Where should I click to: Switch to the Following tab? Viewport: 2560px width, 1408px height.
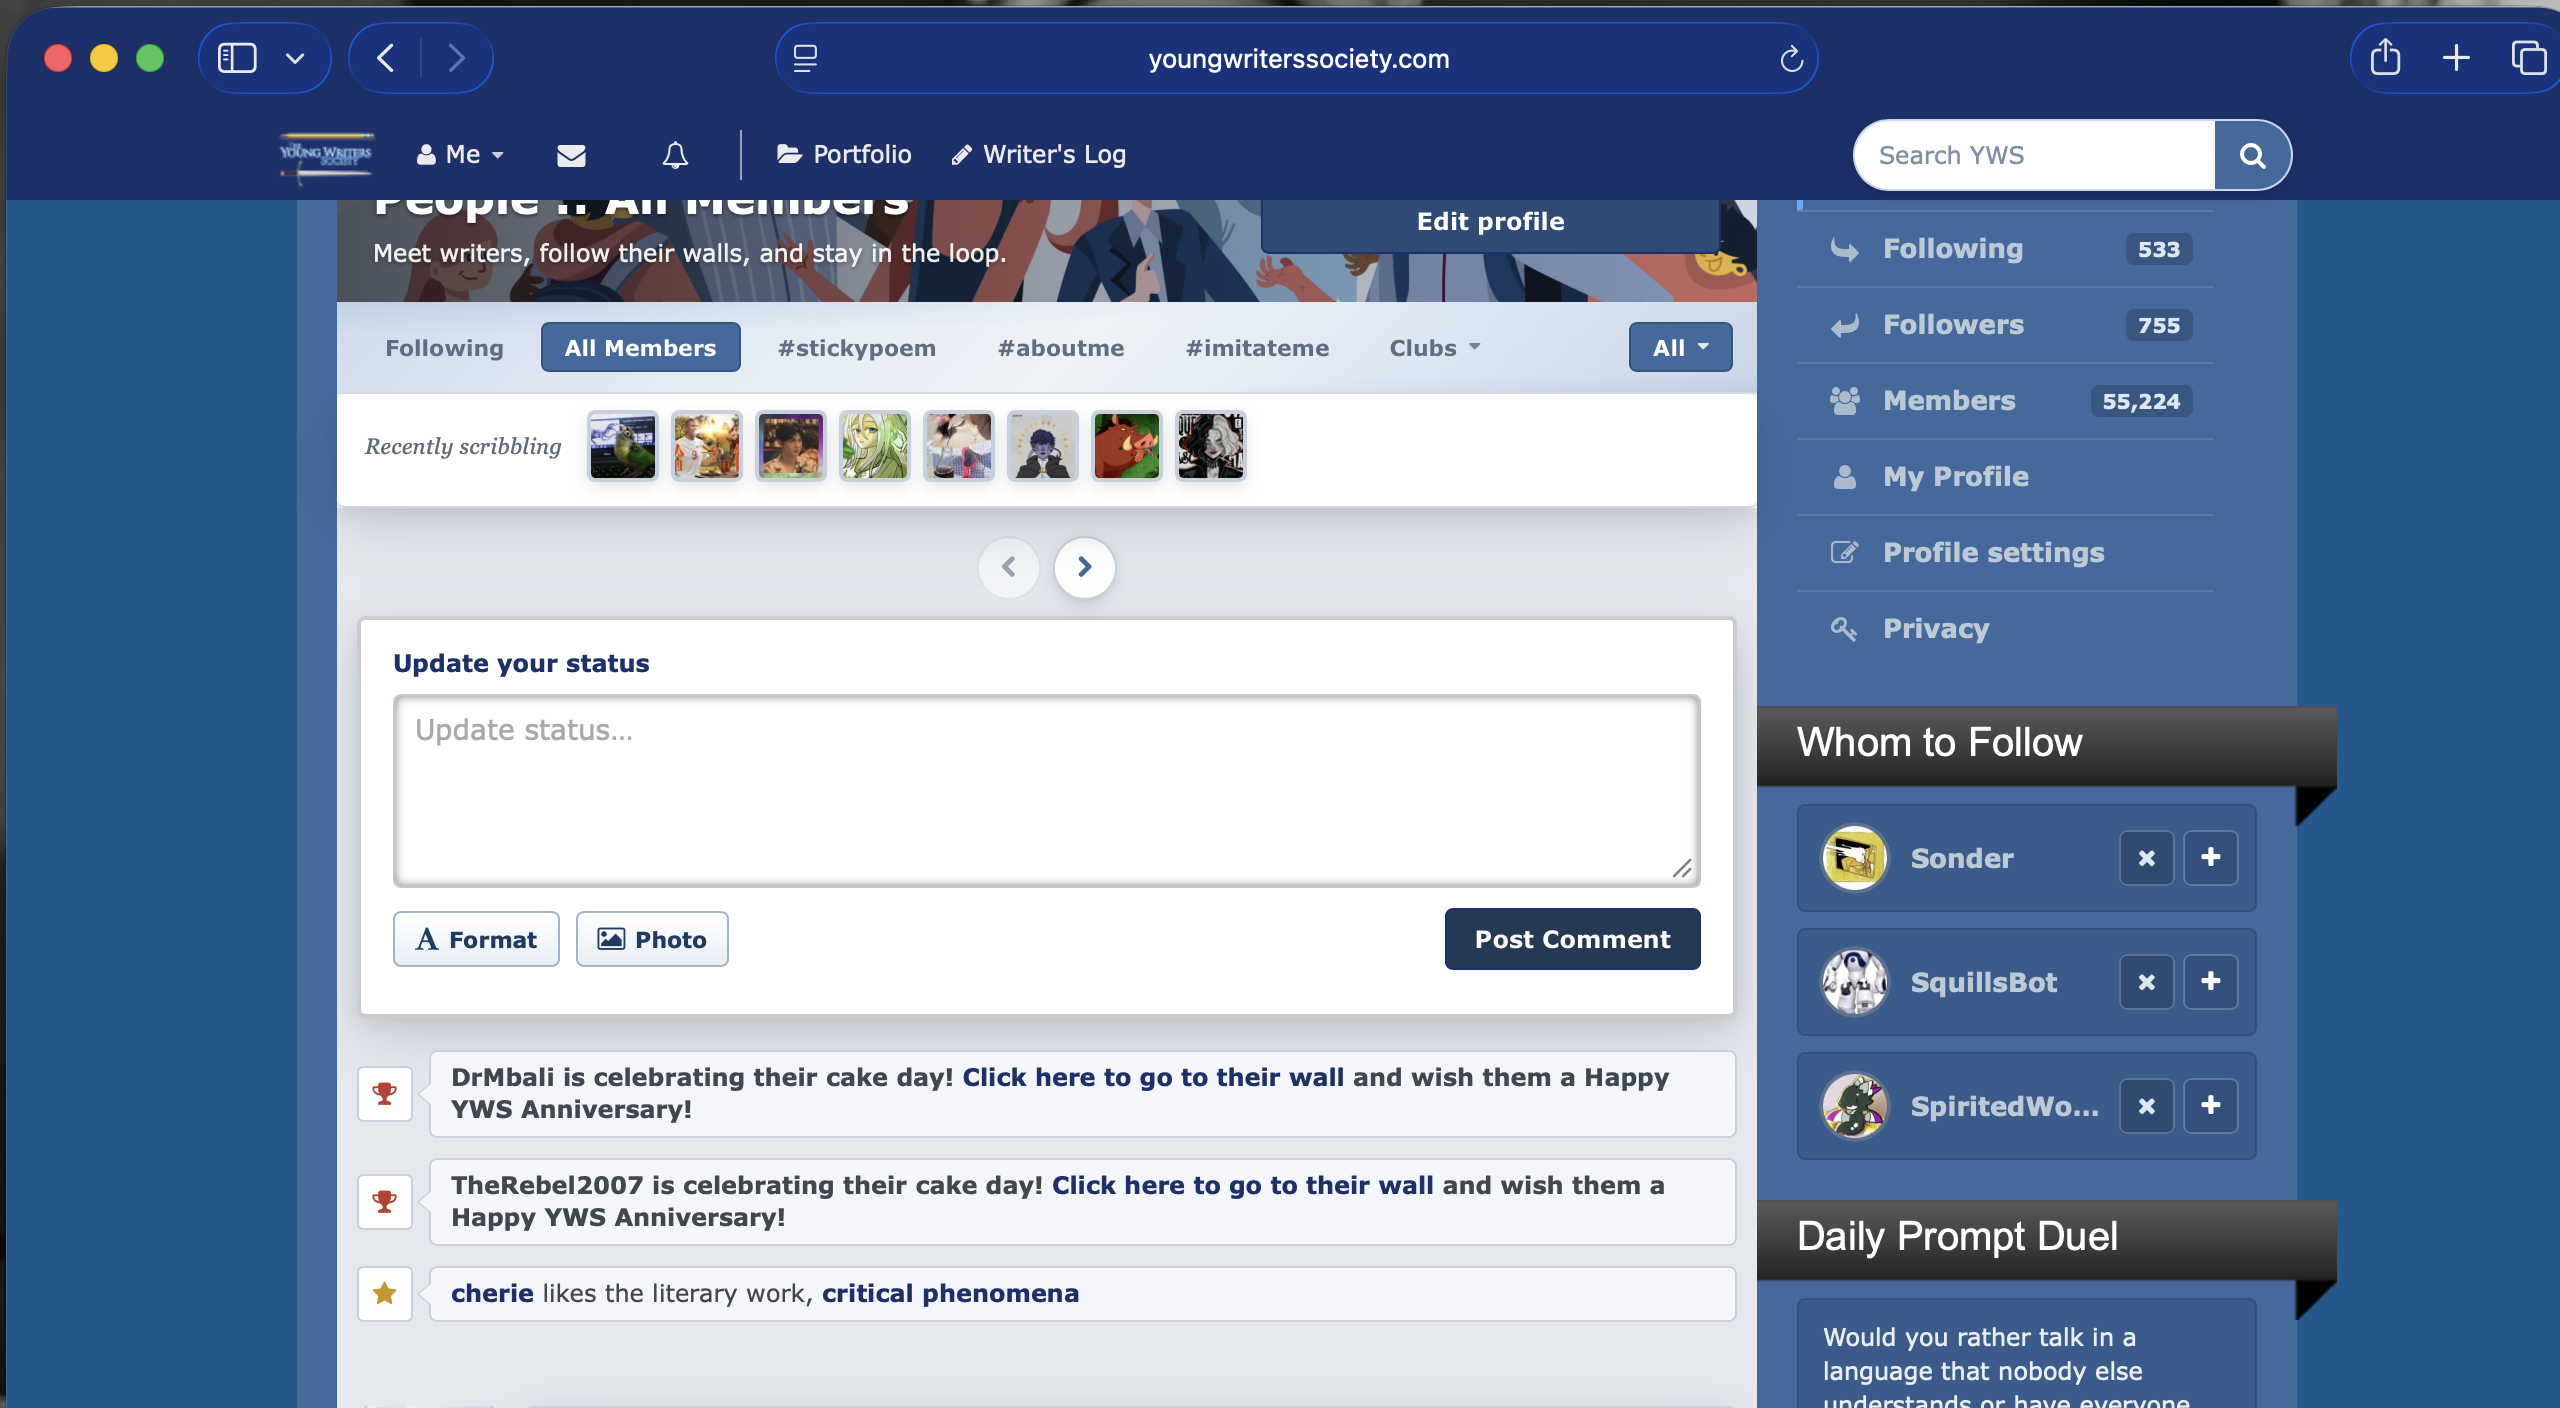tap(444, 348)
